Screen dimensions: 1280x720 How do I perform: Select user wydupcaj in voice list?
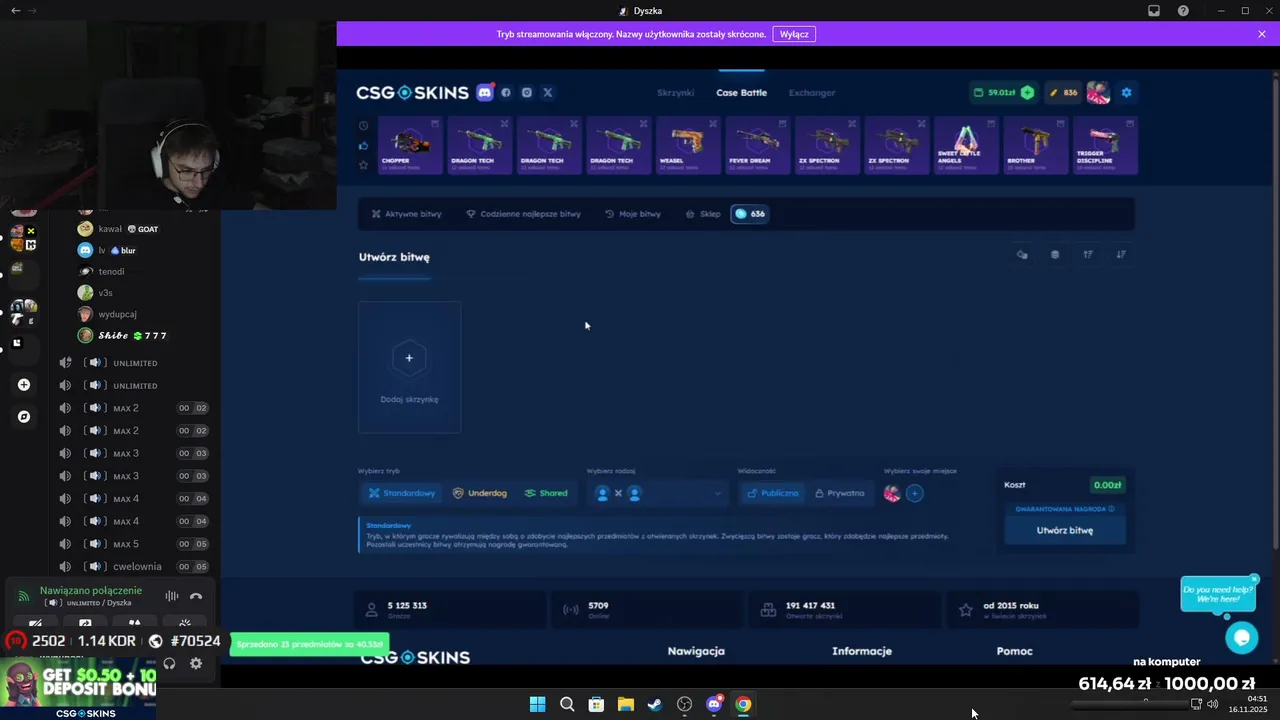[117, 314]
